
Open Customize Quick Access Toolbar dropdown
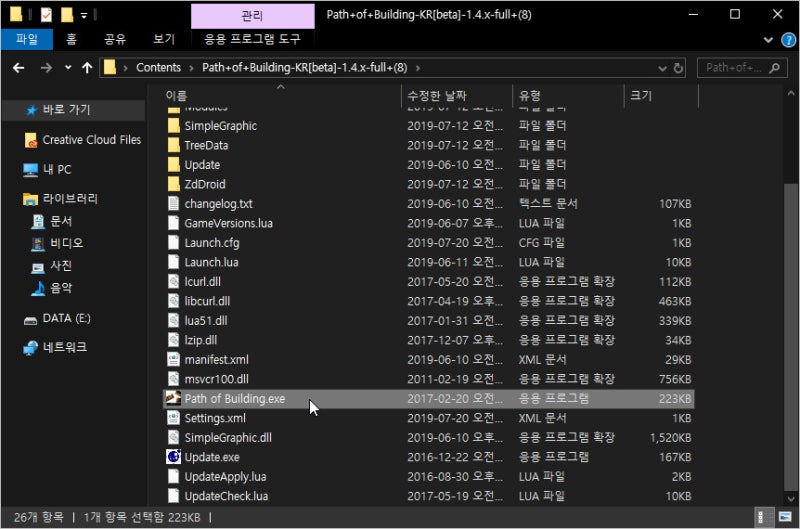pos(84,15)
